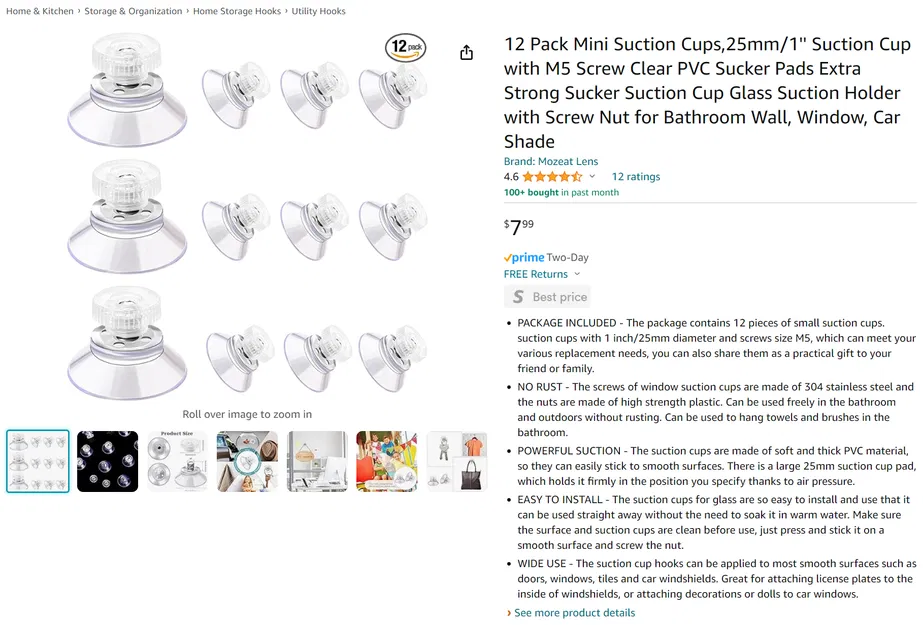Expand the FREE Returns dropdown

[x=577, y=274]
